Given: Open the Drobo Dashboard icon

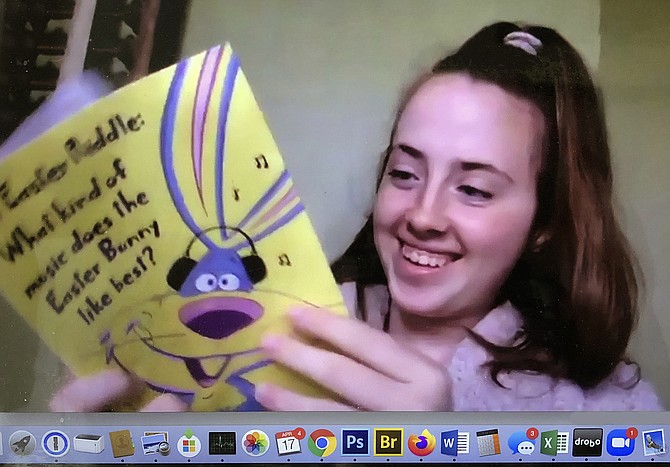Looking at the screenshot, I should click(588, 442).
